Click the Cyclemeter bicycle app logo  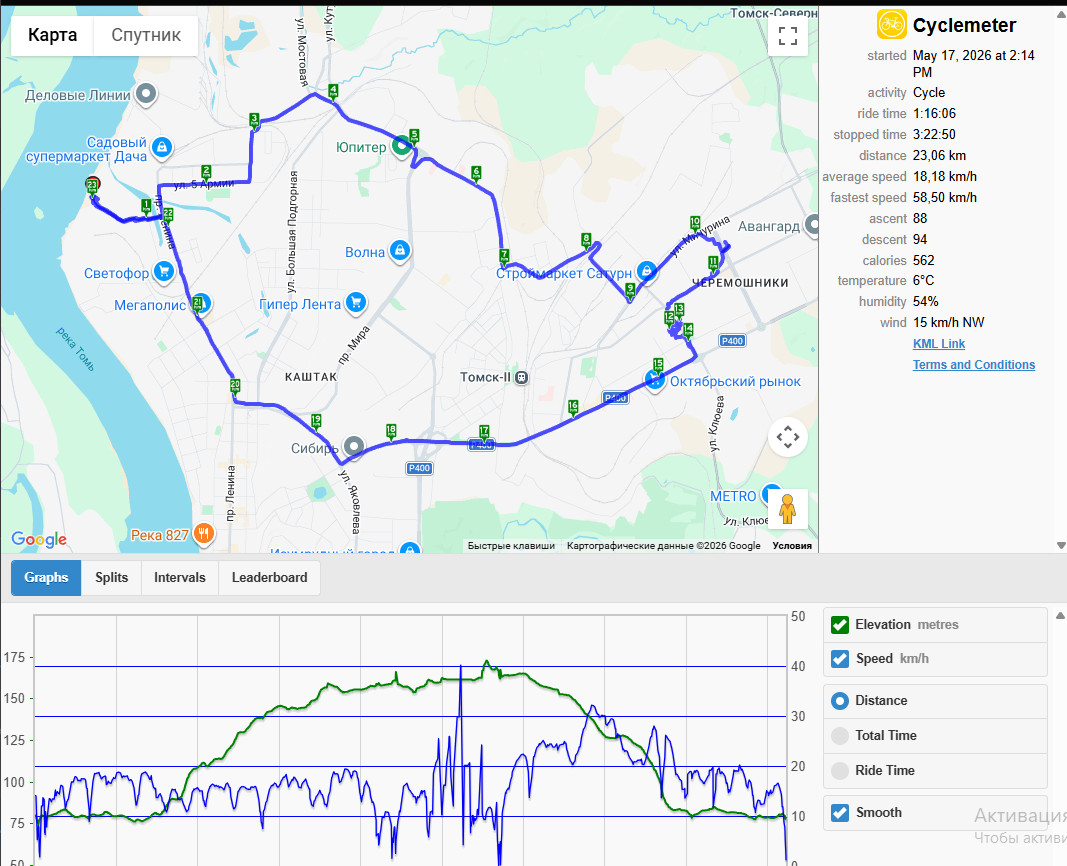pyautogui.click(x=891, y=25)
